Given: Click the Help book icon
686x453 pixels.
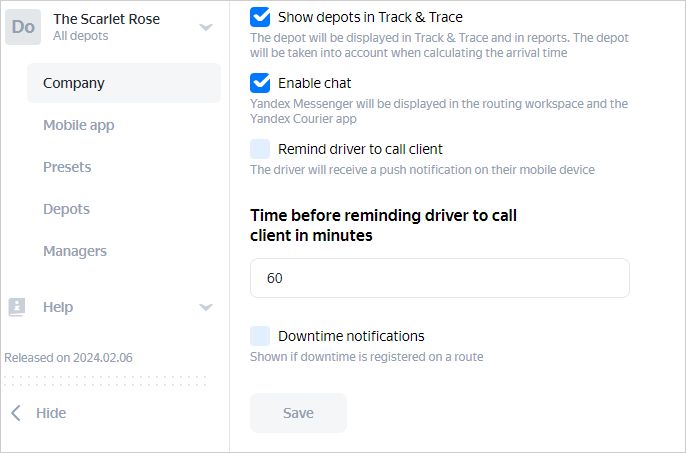Looking at the screenshot, I should (16, 307).
